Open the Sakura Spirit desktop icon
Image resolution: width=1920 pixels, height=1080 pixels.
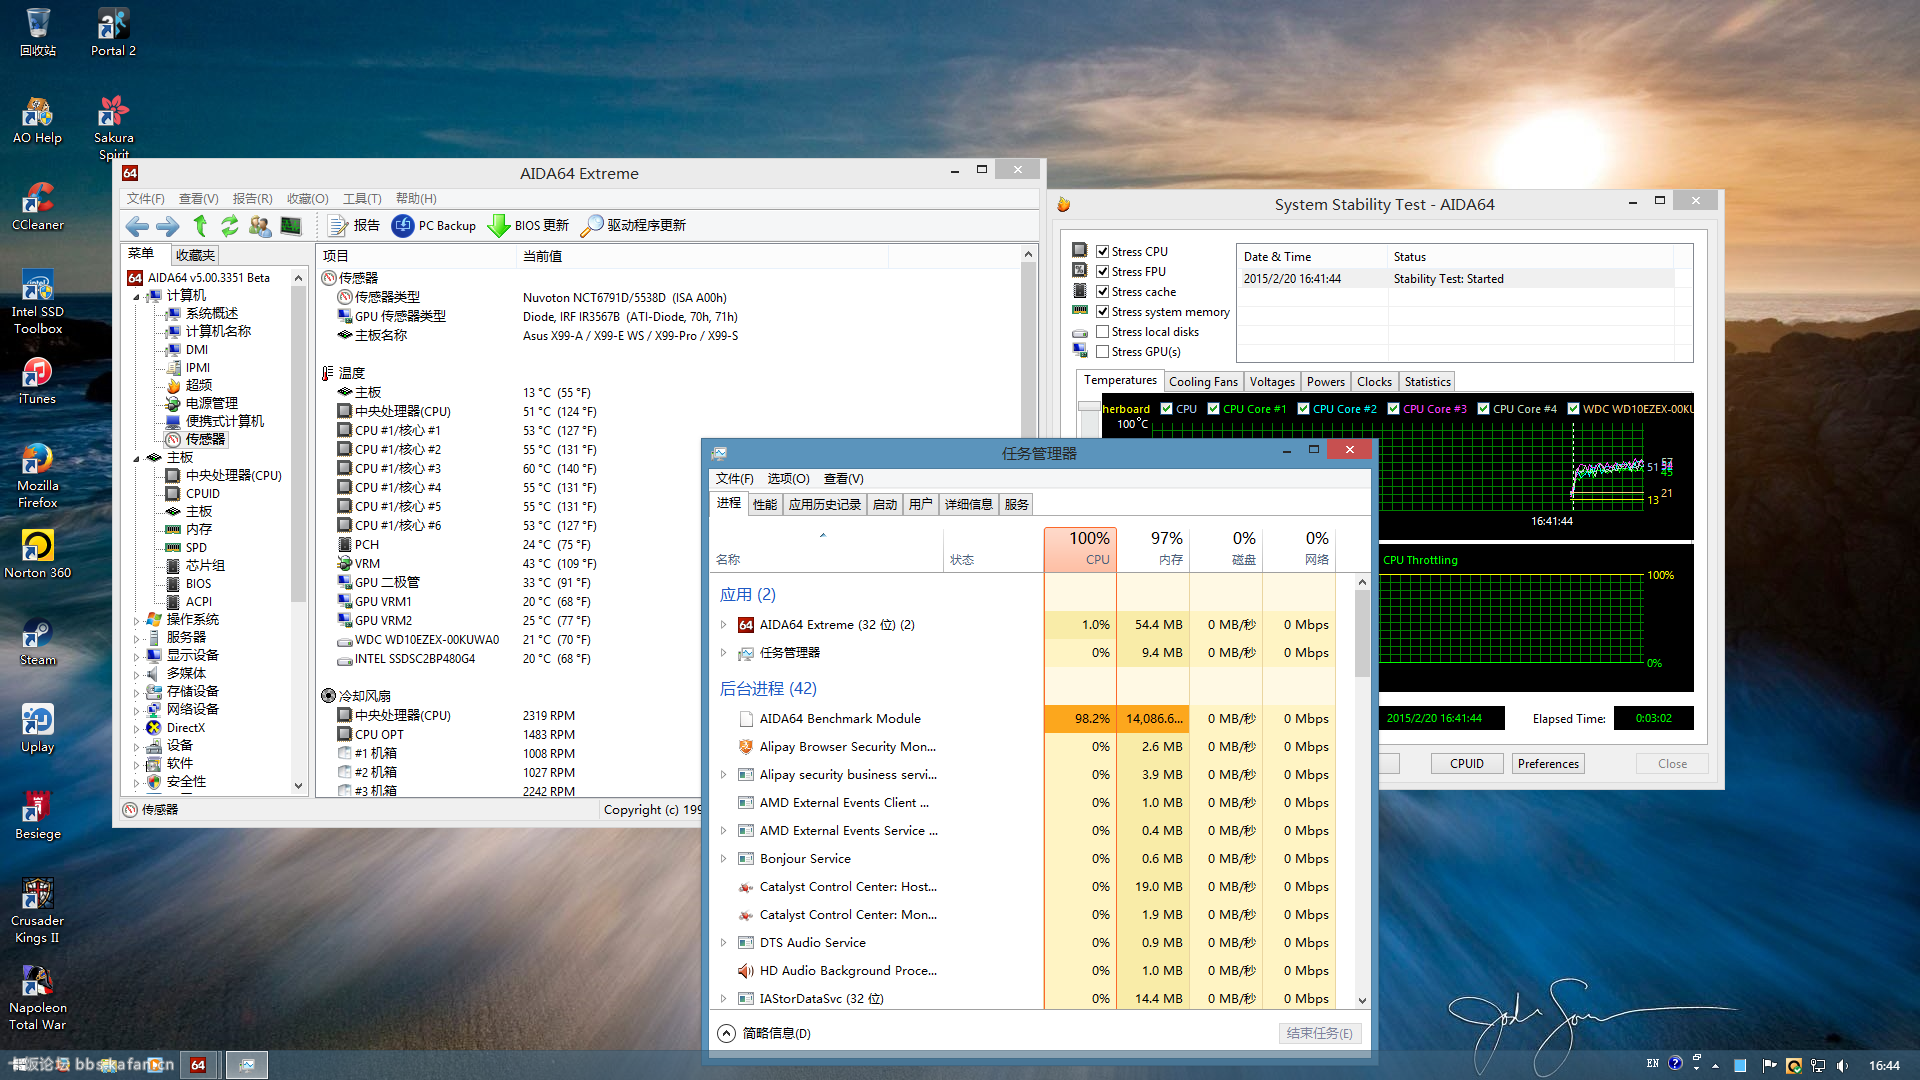[x=113, y=127]
